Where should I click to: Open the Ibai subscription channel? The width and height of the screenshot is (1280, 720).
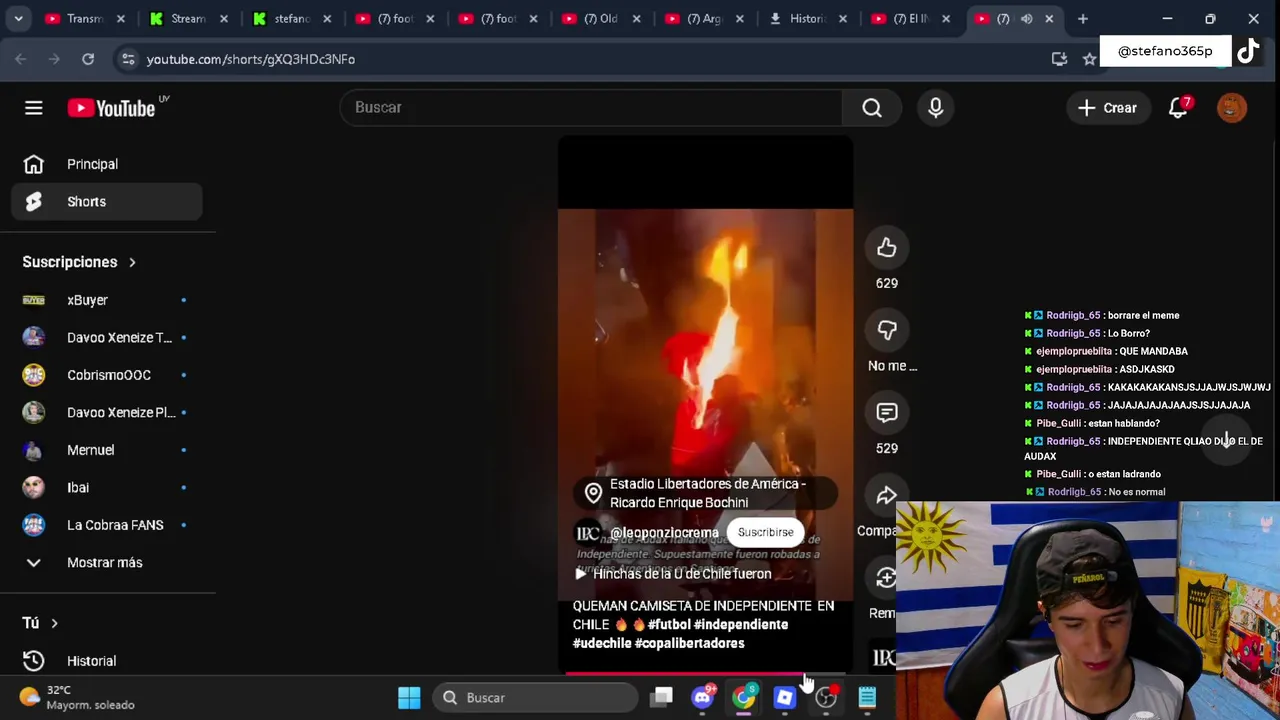(x=107, y=488)
